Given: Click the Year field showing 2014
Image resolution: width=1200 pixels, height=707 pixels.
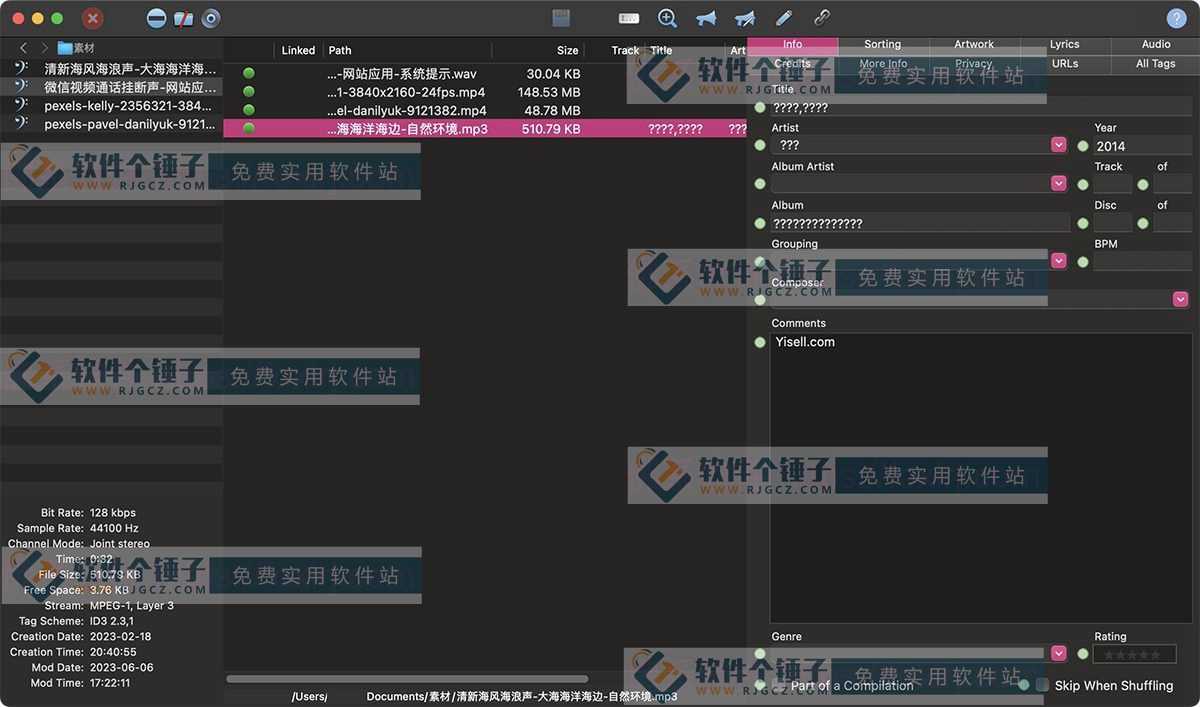Looking at the screenshot, I should [x=1142, y=146].
